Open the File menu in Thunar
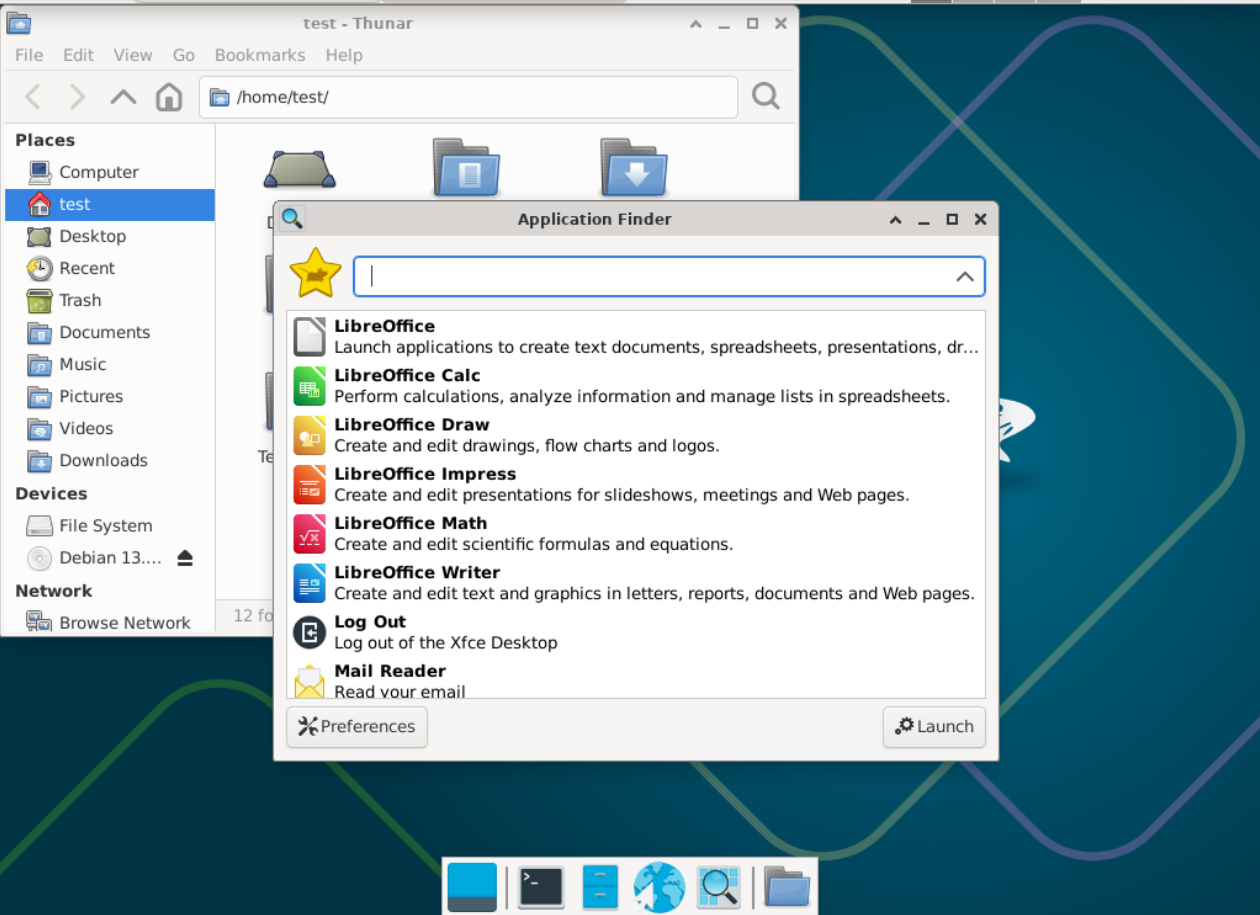This screenshot has width=1260, height=915. click(29, 55)
